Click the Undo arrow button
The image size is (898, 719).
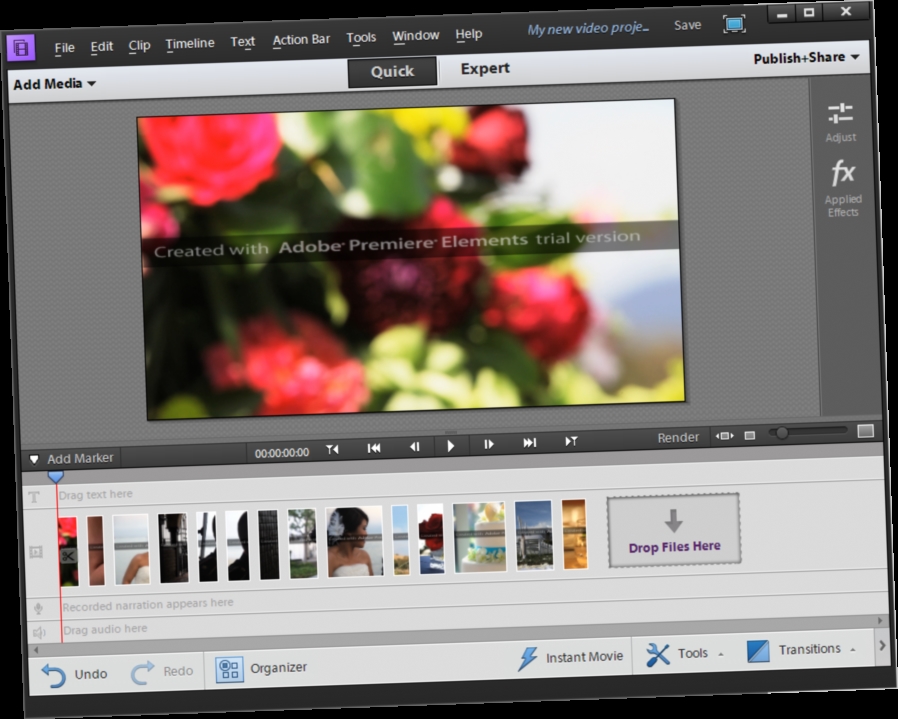click(74, 675)
